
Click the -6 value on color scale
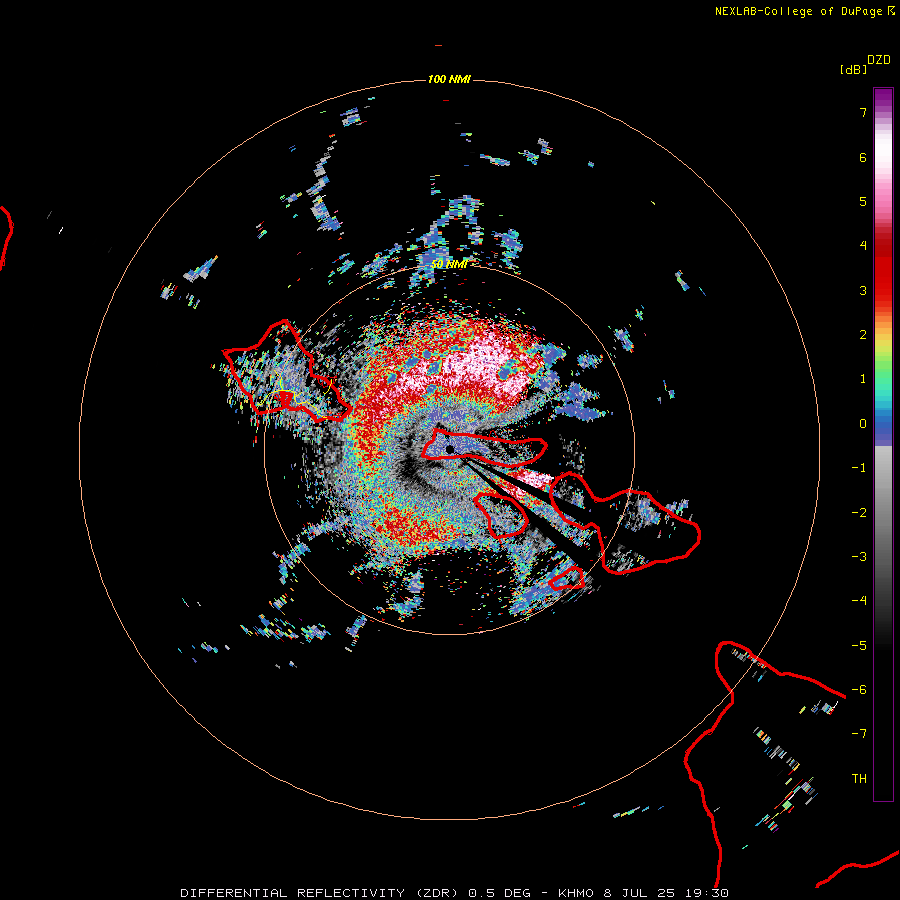point(859,690)
